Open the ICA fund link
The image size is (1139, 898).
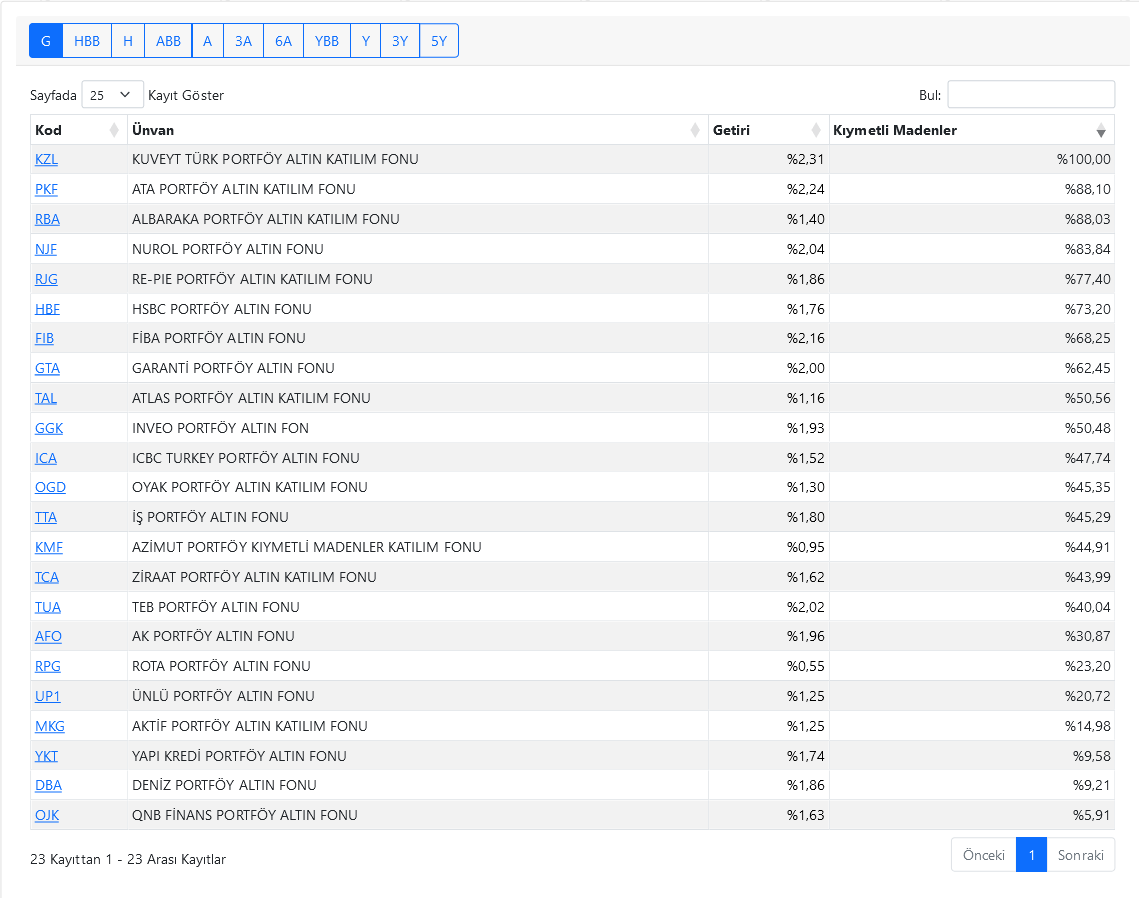(46, 458)
